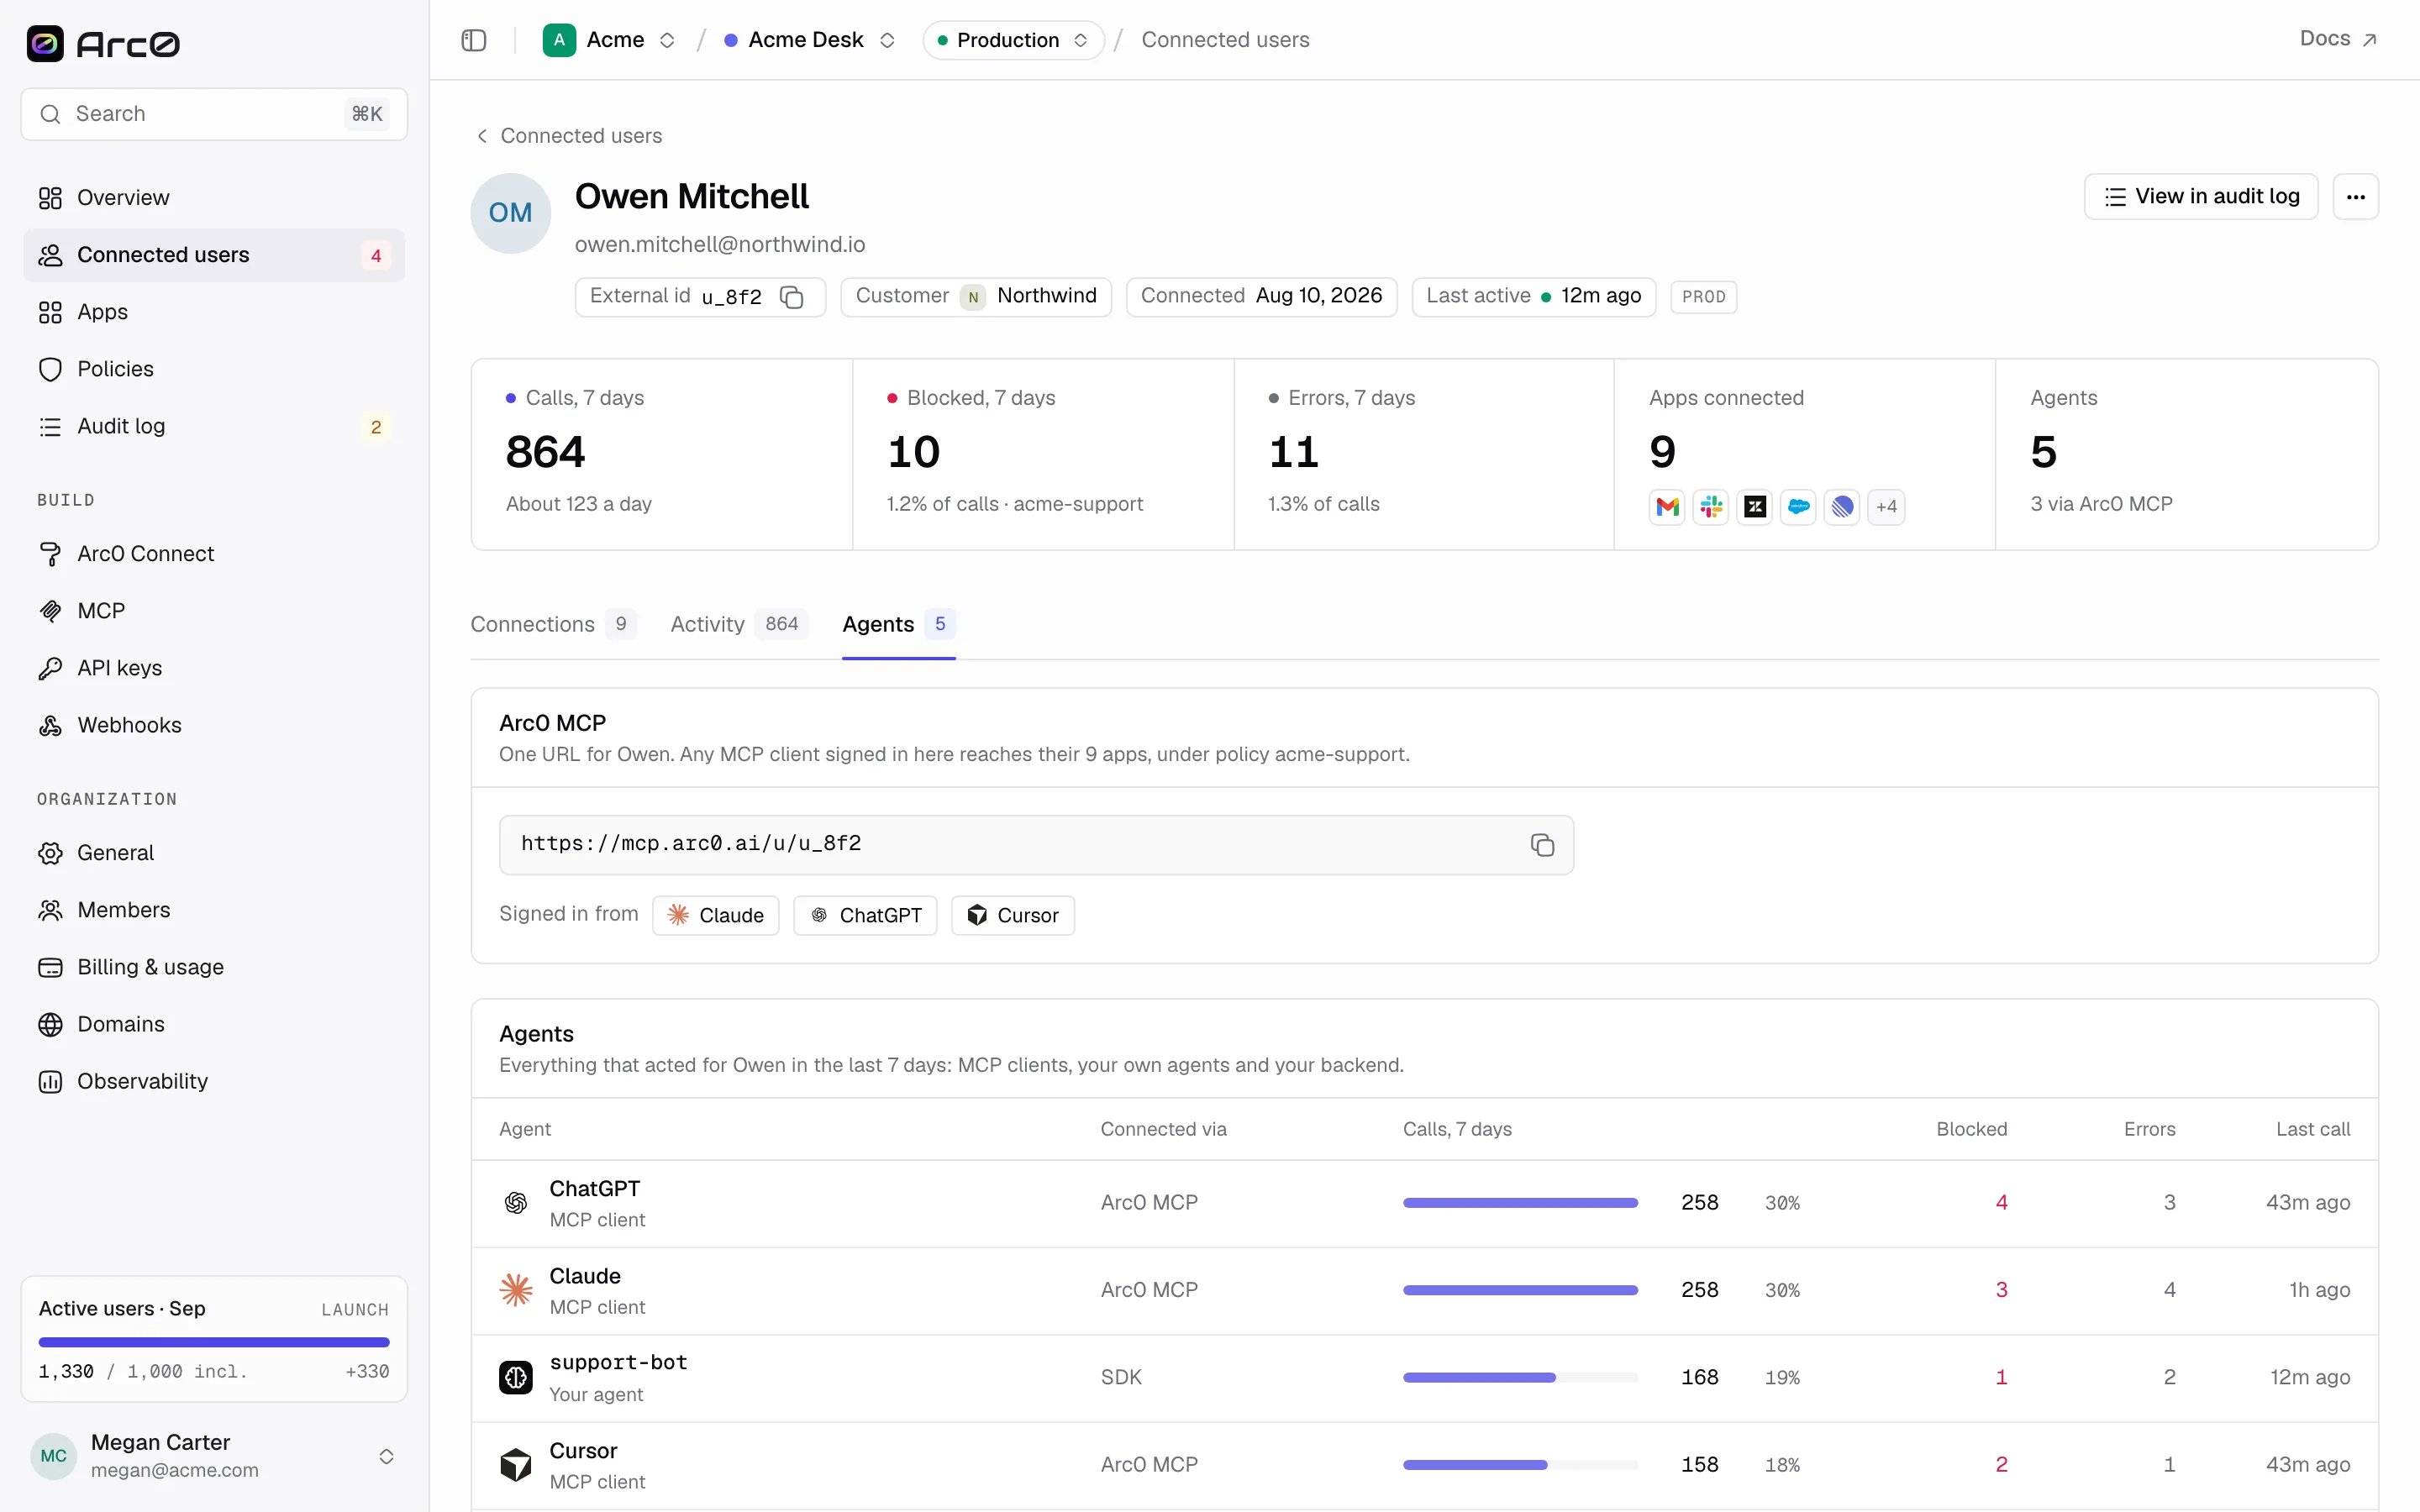This screenshot has height=1512, width=2420.
Task: Click the Salesforce app icon
Action: [1798, 506]
